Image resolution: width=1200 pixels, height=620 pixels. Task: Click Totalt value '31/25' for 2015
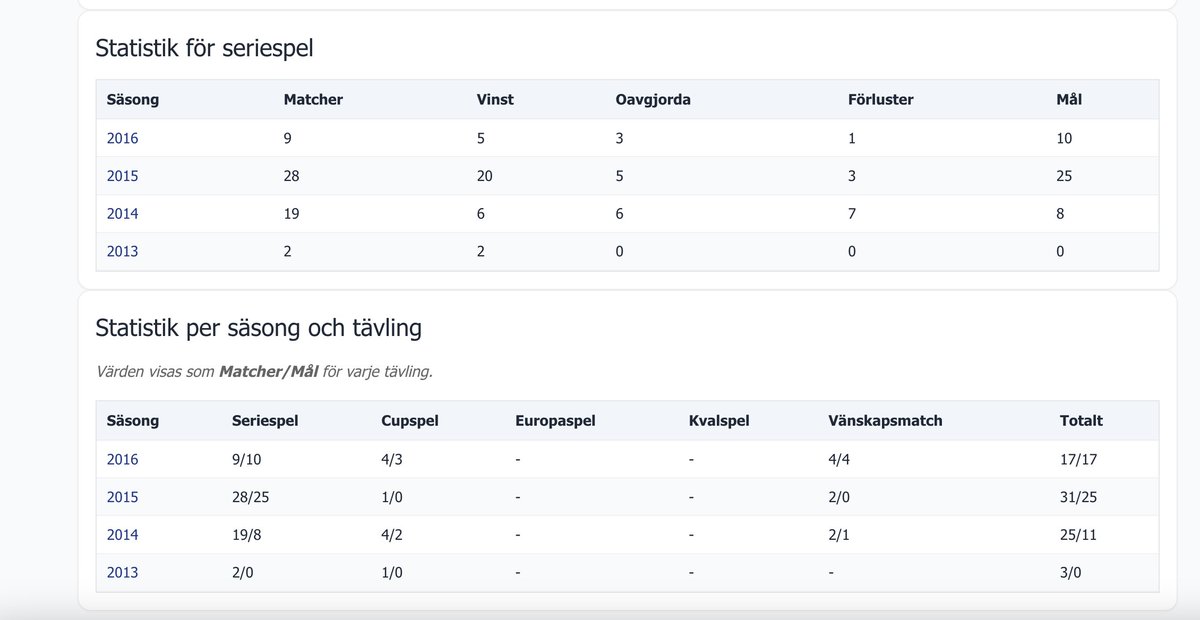[1079, 498]
